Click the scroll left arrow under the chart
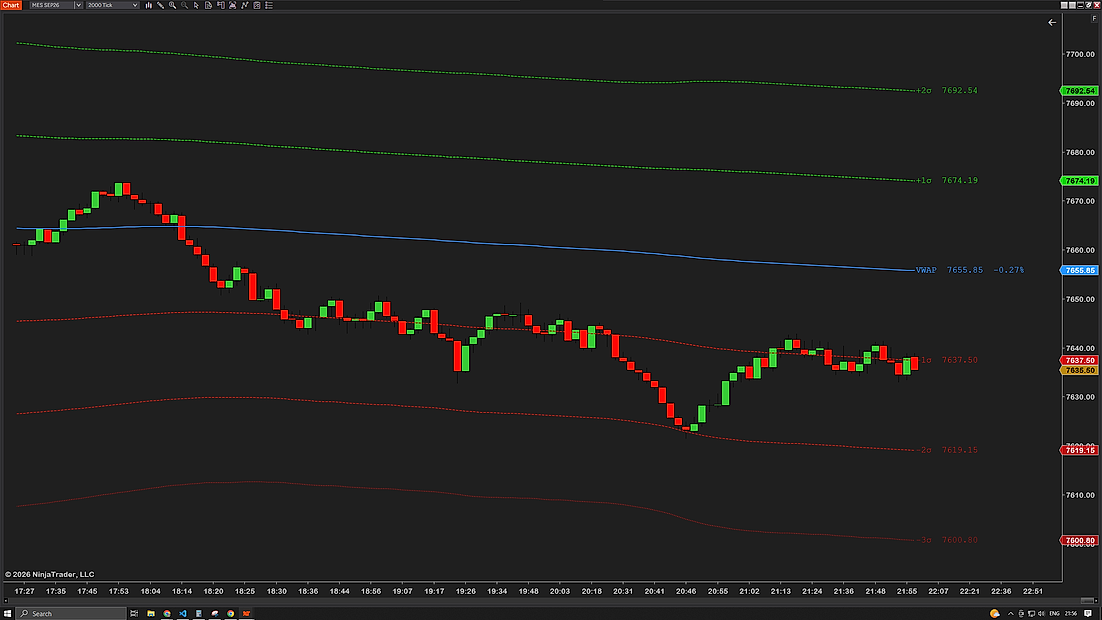This screenshot has height=620, width=1102. pos(6,600)
